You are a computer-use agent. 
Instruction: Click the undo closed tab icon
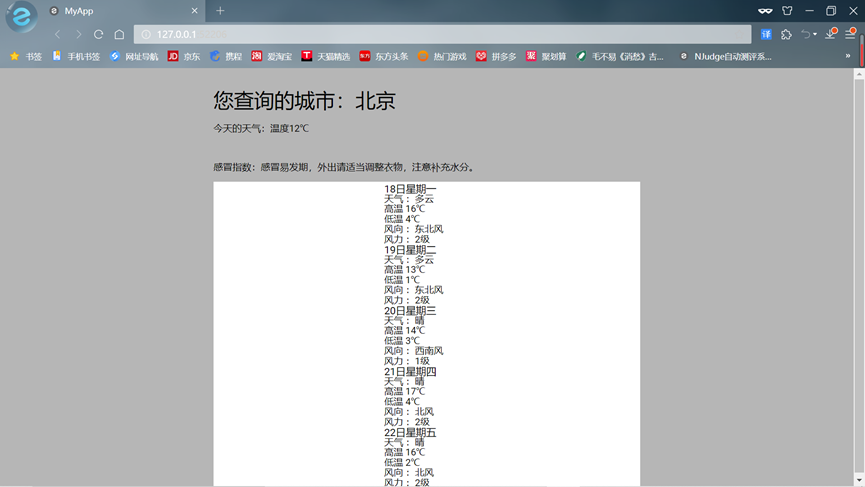(806, 34)
